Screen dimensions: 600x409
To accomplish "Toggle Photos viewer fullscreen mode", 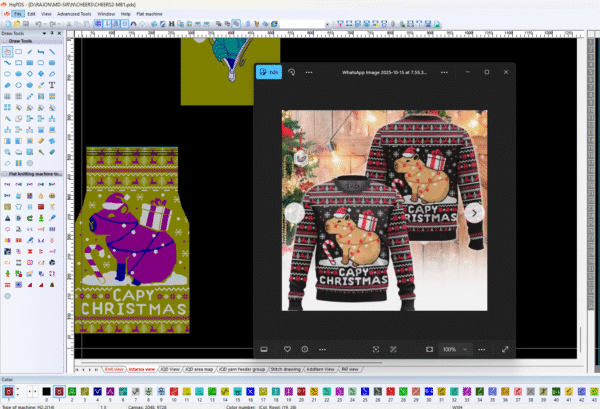I will click(505, 349).
